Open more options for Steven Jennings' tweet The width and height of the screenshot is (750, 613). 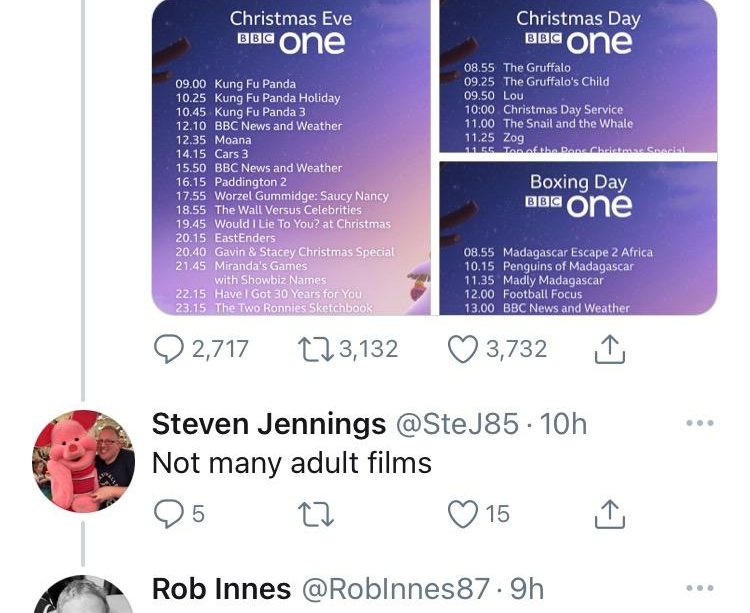pyautogui.click(x=700, y=424)
